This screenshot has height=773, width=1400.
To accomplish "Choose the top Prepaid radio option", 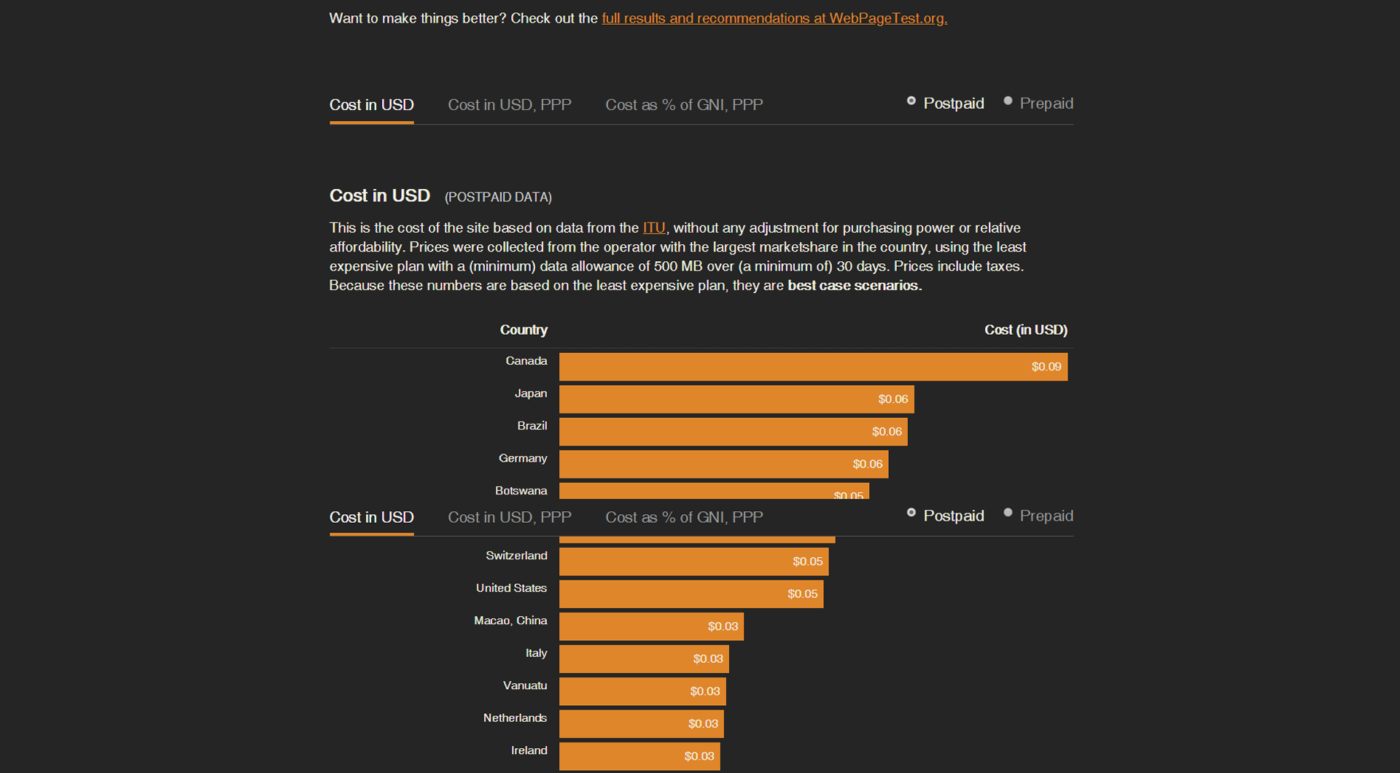I will point(1008,102).
